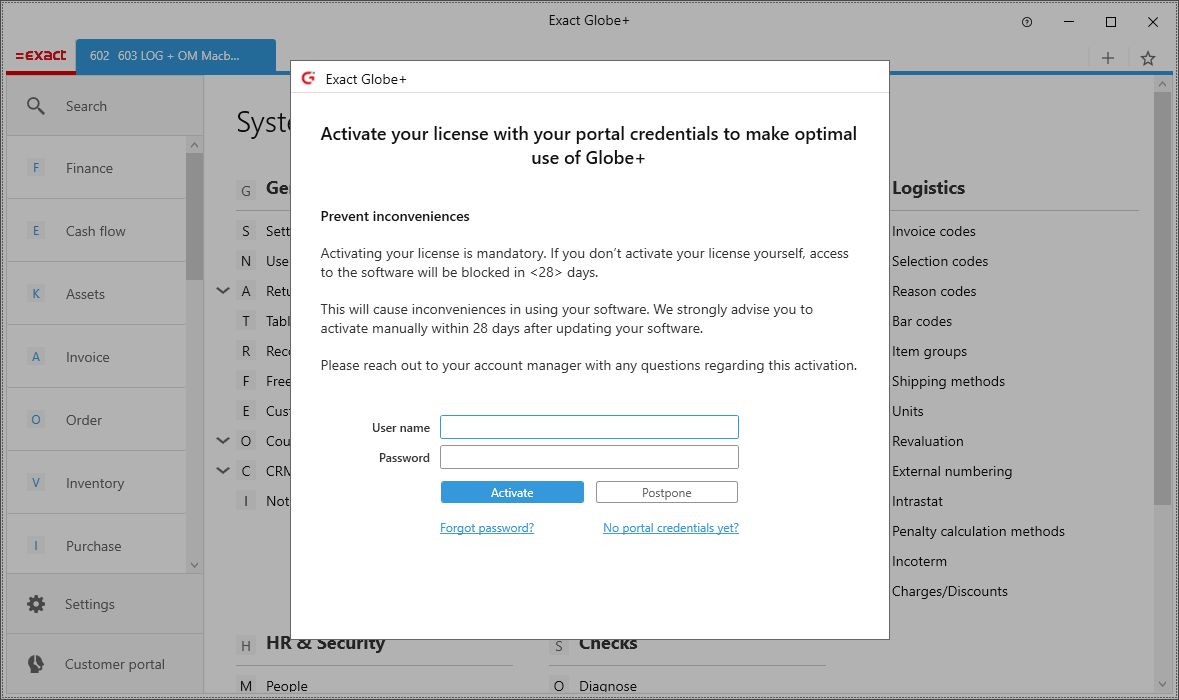Select the S shortcut icon beside 'Sett'
This screenshot has height=700, width=1179.
coord(246,231)
